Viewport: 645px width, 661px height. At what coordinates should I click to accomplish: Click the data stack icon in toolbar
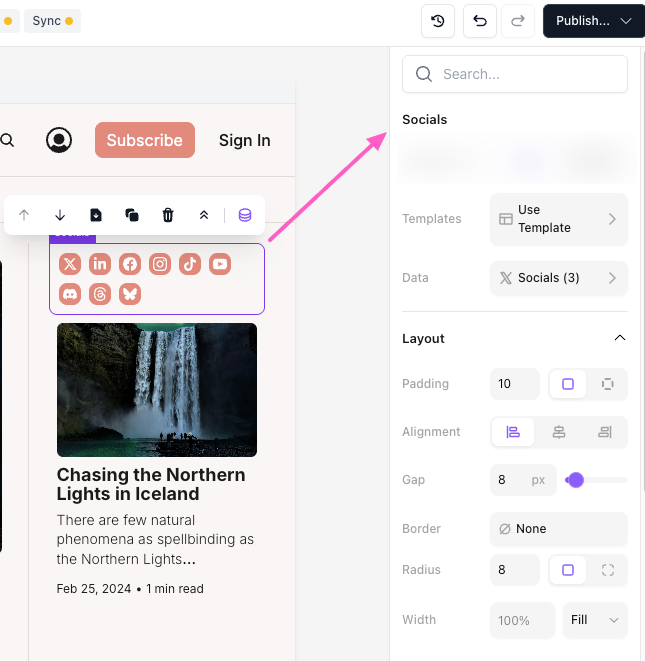tap(245, 215)
